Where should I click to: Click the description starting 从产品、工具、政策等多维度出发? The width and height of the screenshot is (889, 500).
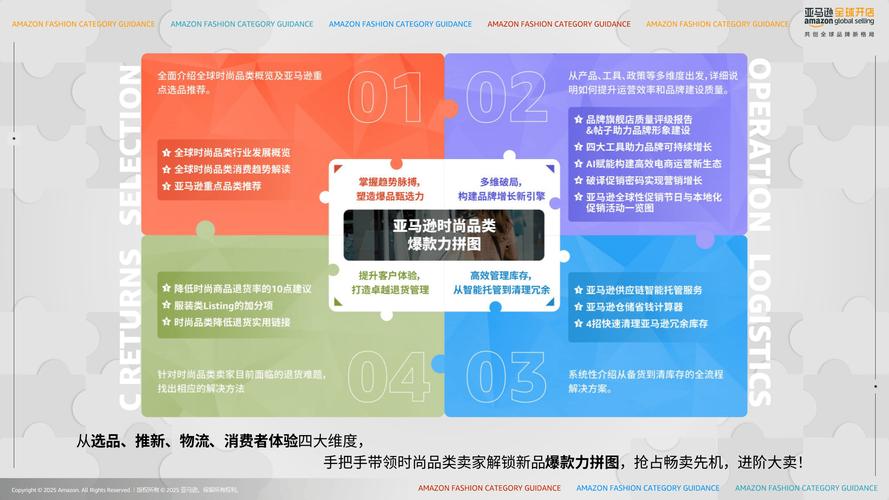pyautogui.click(x=653, y=83)
